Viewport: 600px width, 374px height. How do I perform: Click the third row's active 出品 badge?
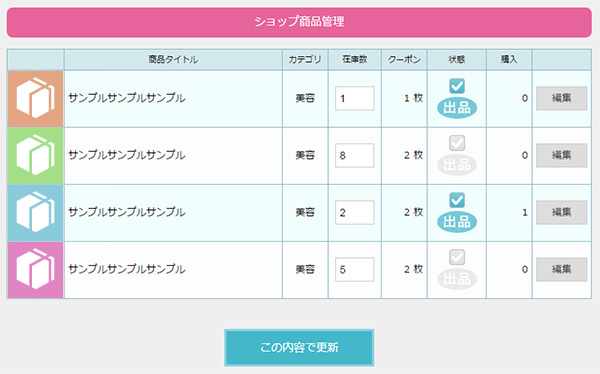point(457,222)
